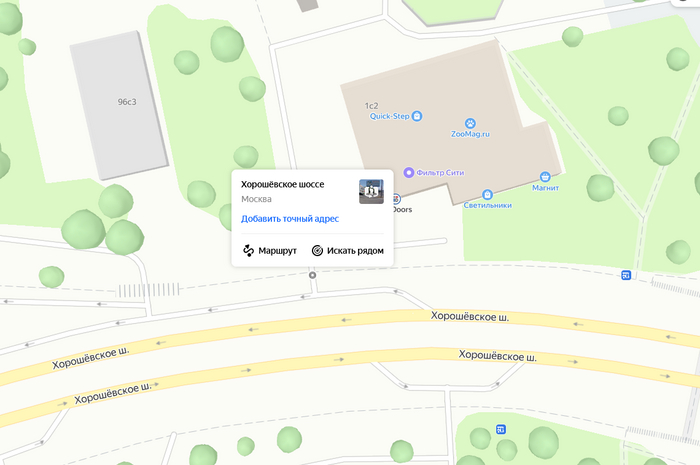Viewport: 700px width, 465px height.
Task: Open the Магнит grocery basket icon
Action: point(545,177)
